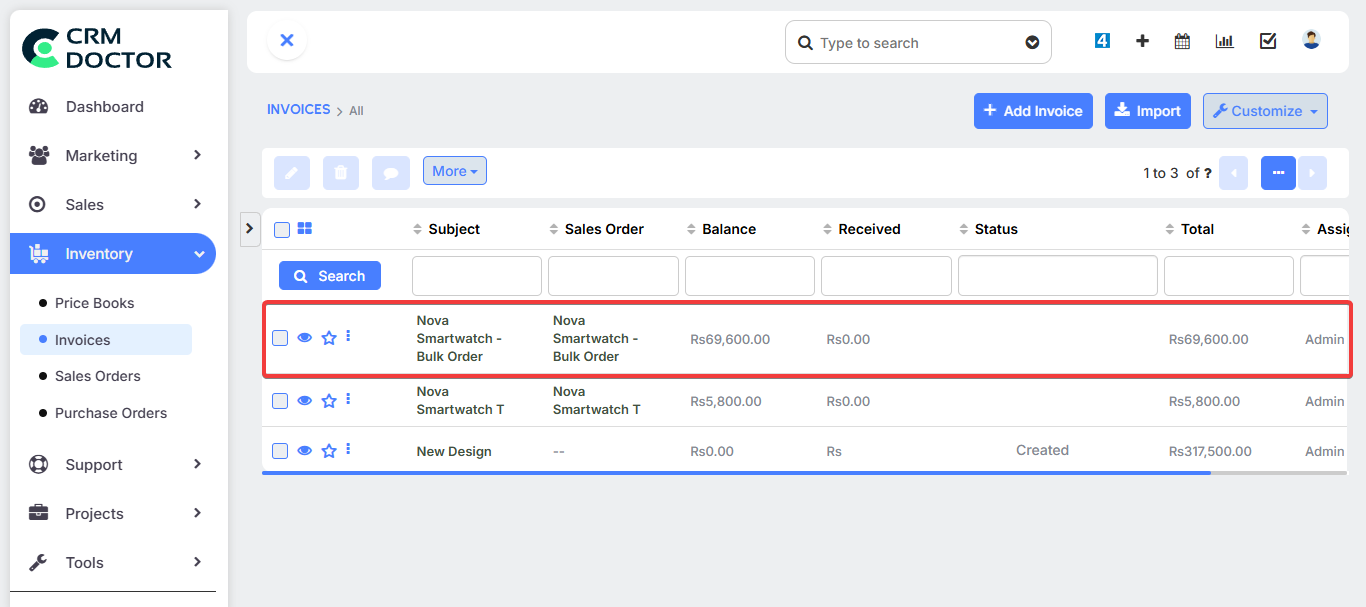Image resolution: width=1366 pixels, height=607 pixels.
Task: Open the notifications badge showing 4
Action: [1102, 40]
